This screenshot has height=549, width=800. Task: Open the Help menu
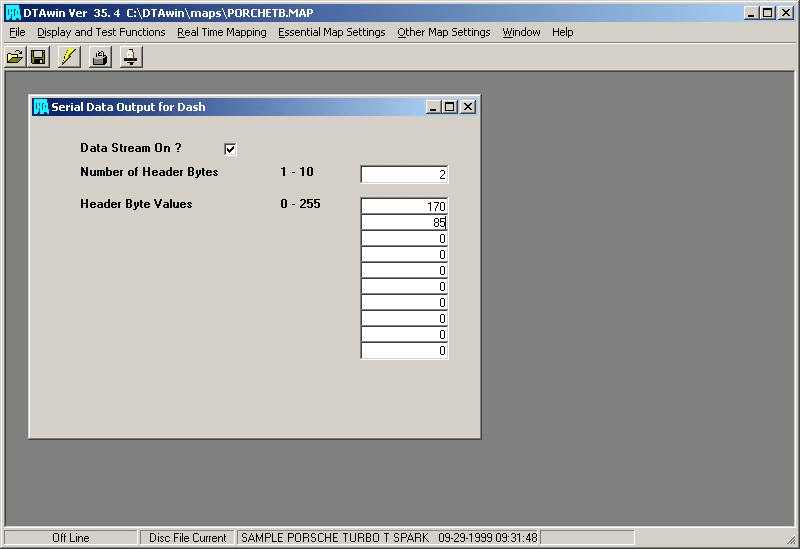pyautogui.click(x=562, y=32)
